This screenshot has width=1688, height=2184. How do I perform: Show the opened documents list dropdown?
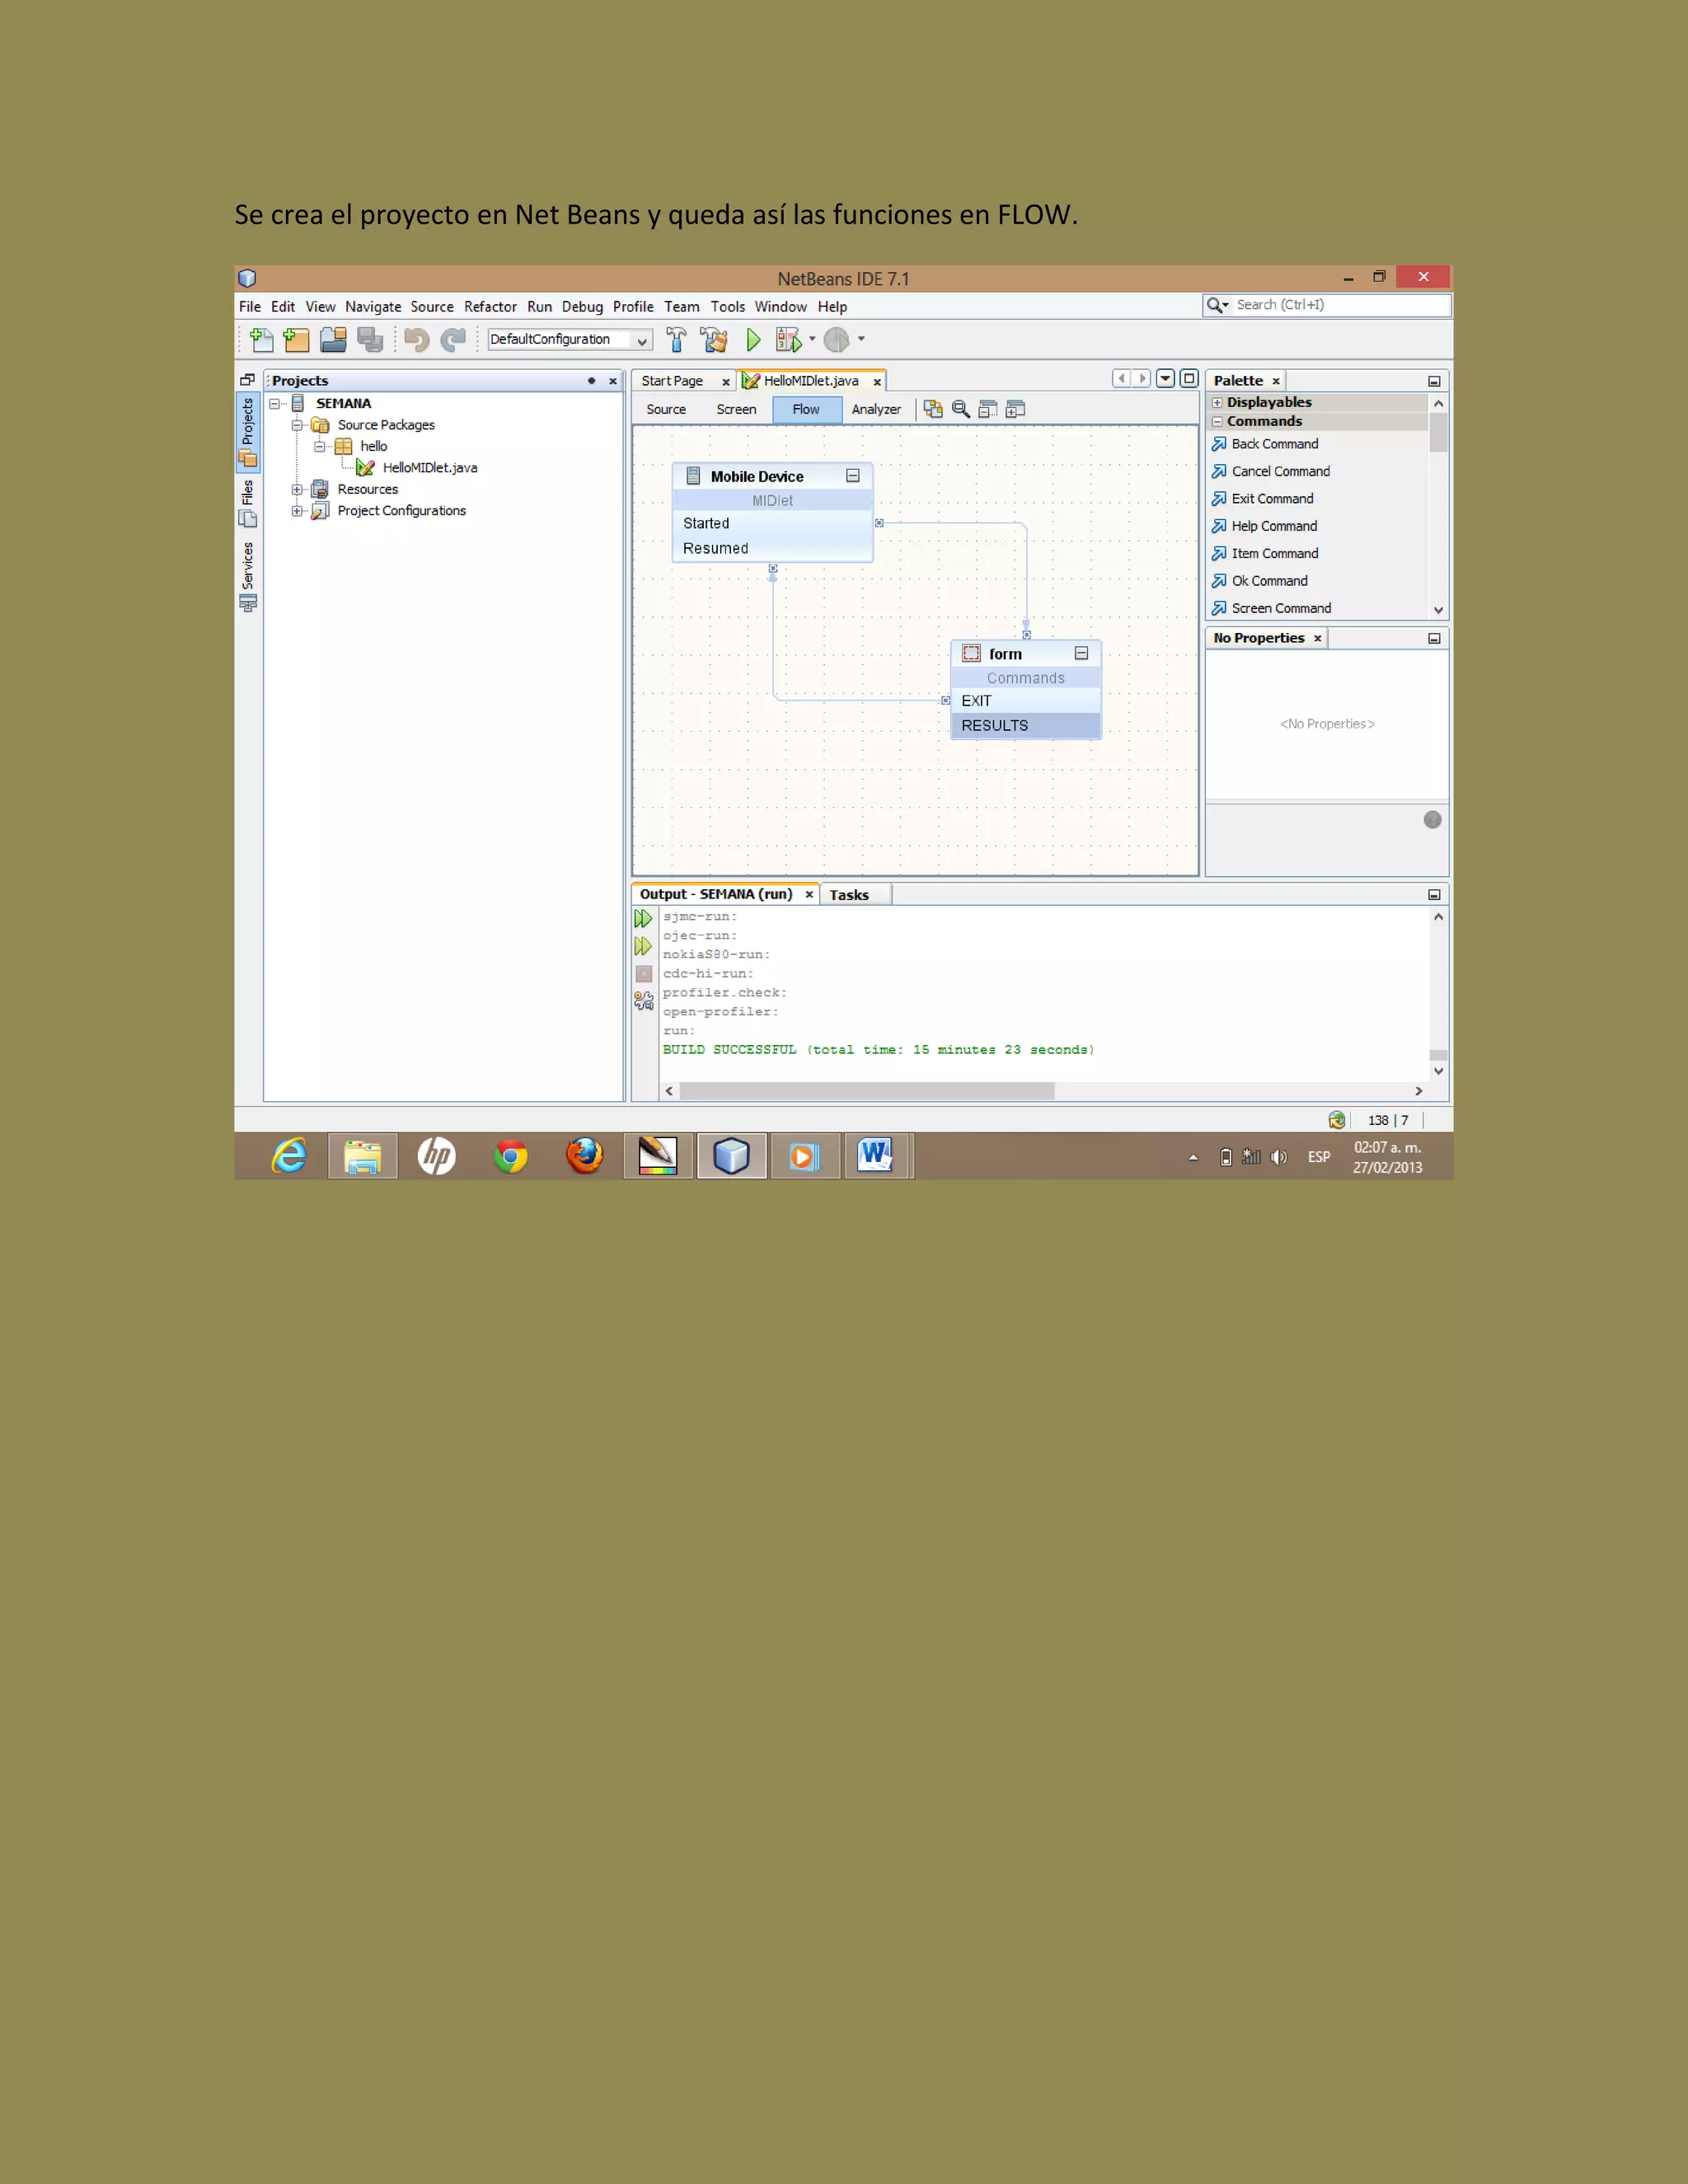(1165, 378)
